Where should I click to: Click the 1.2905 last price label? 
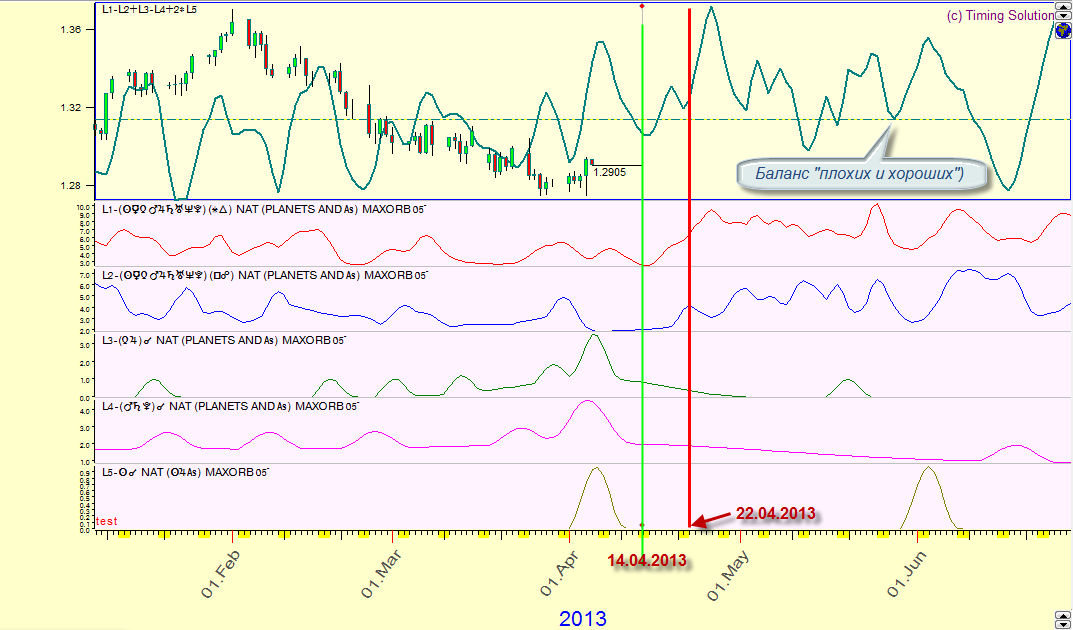tap(610, 172)
